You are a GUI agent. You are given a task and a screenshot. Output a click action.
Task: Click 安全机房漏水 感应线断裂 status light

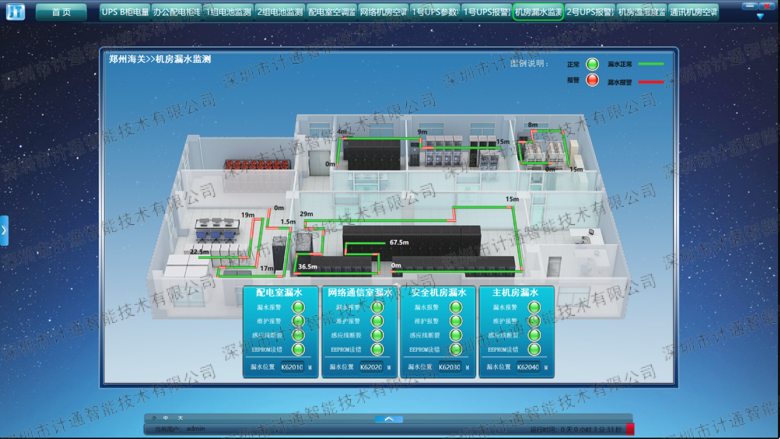(x=456, y=335)
